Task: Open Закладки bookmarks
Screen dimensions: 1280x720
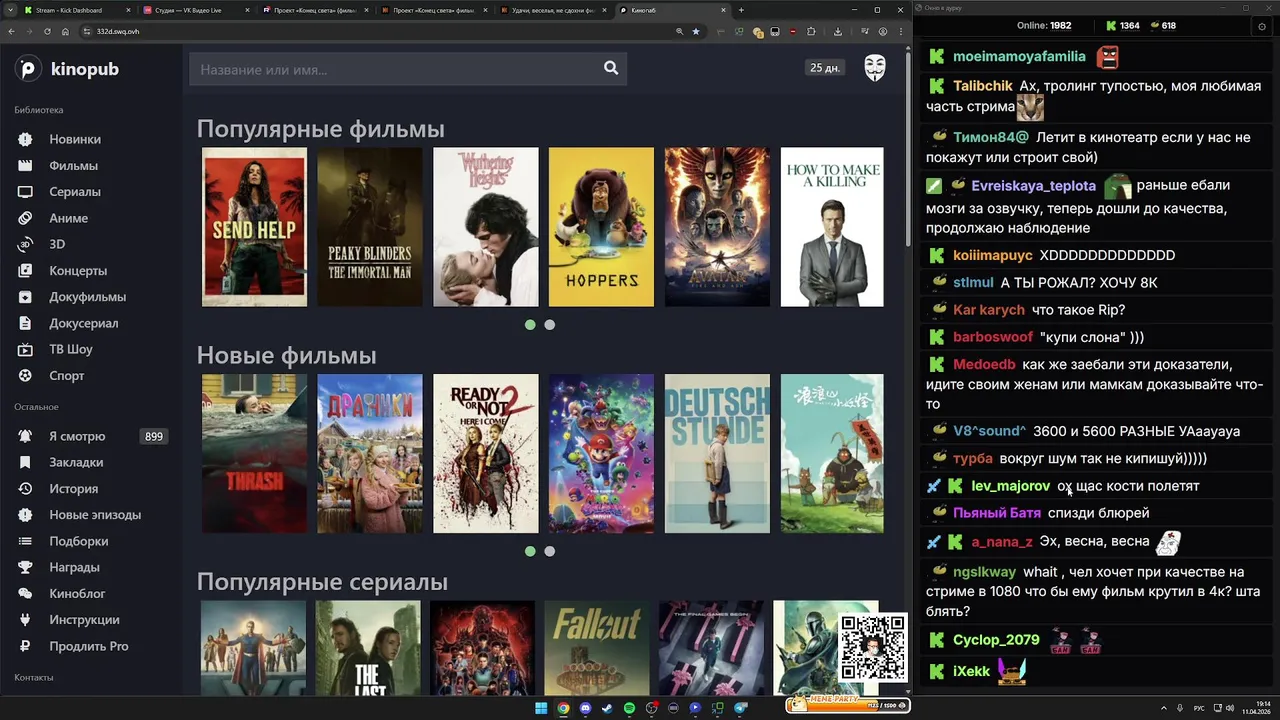Action: click(76, 462)
